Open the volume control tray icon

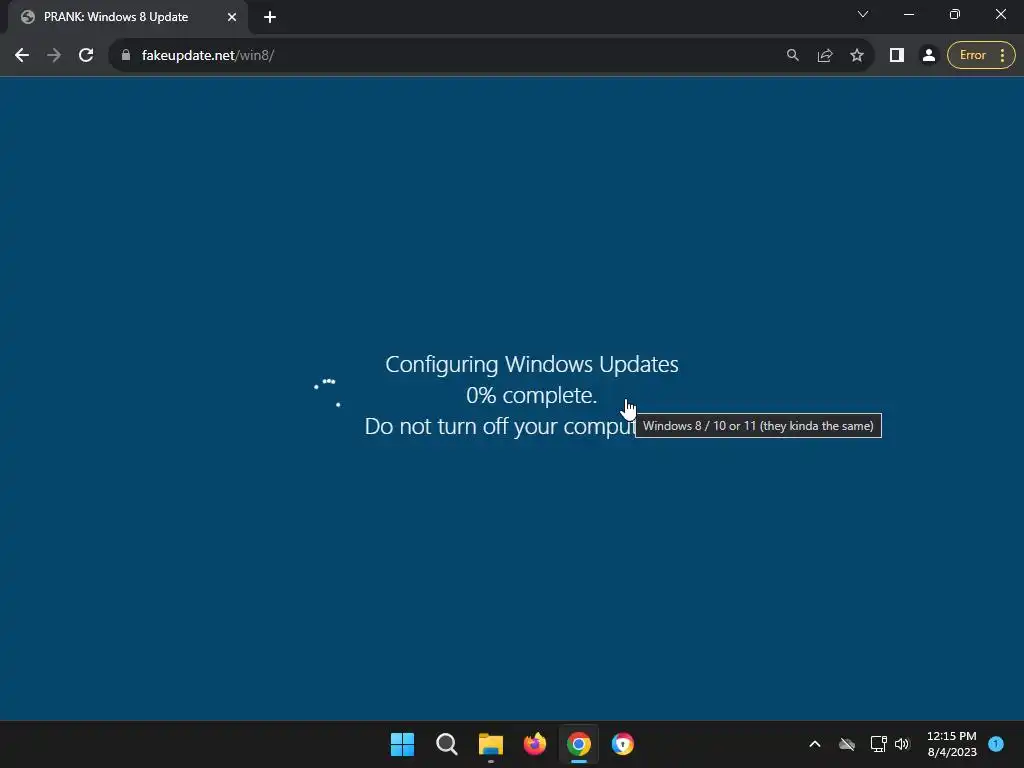903,744
